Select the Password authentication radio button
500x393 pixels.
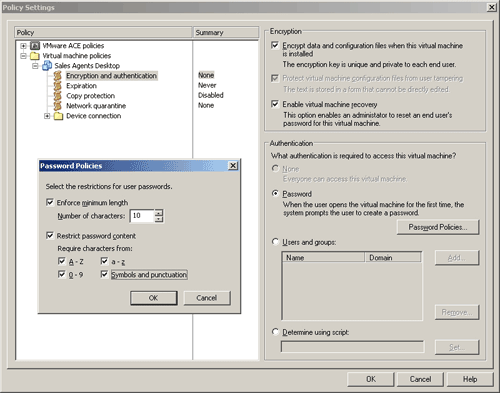click(275, 193)
